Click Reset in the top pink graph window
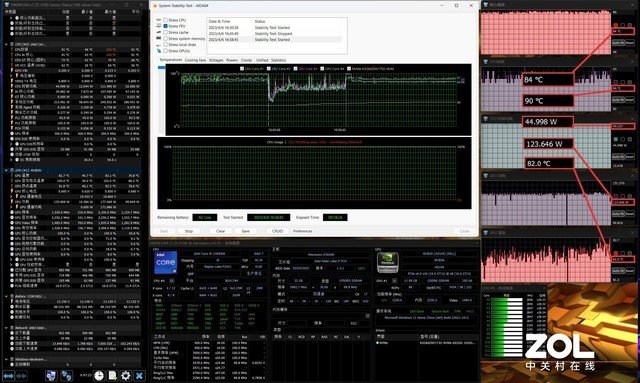The height and width of the screenshot is (383, 640). [x=629, y=42]
